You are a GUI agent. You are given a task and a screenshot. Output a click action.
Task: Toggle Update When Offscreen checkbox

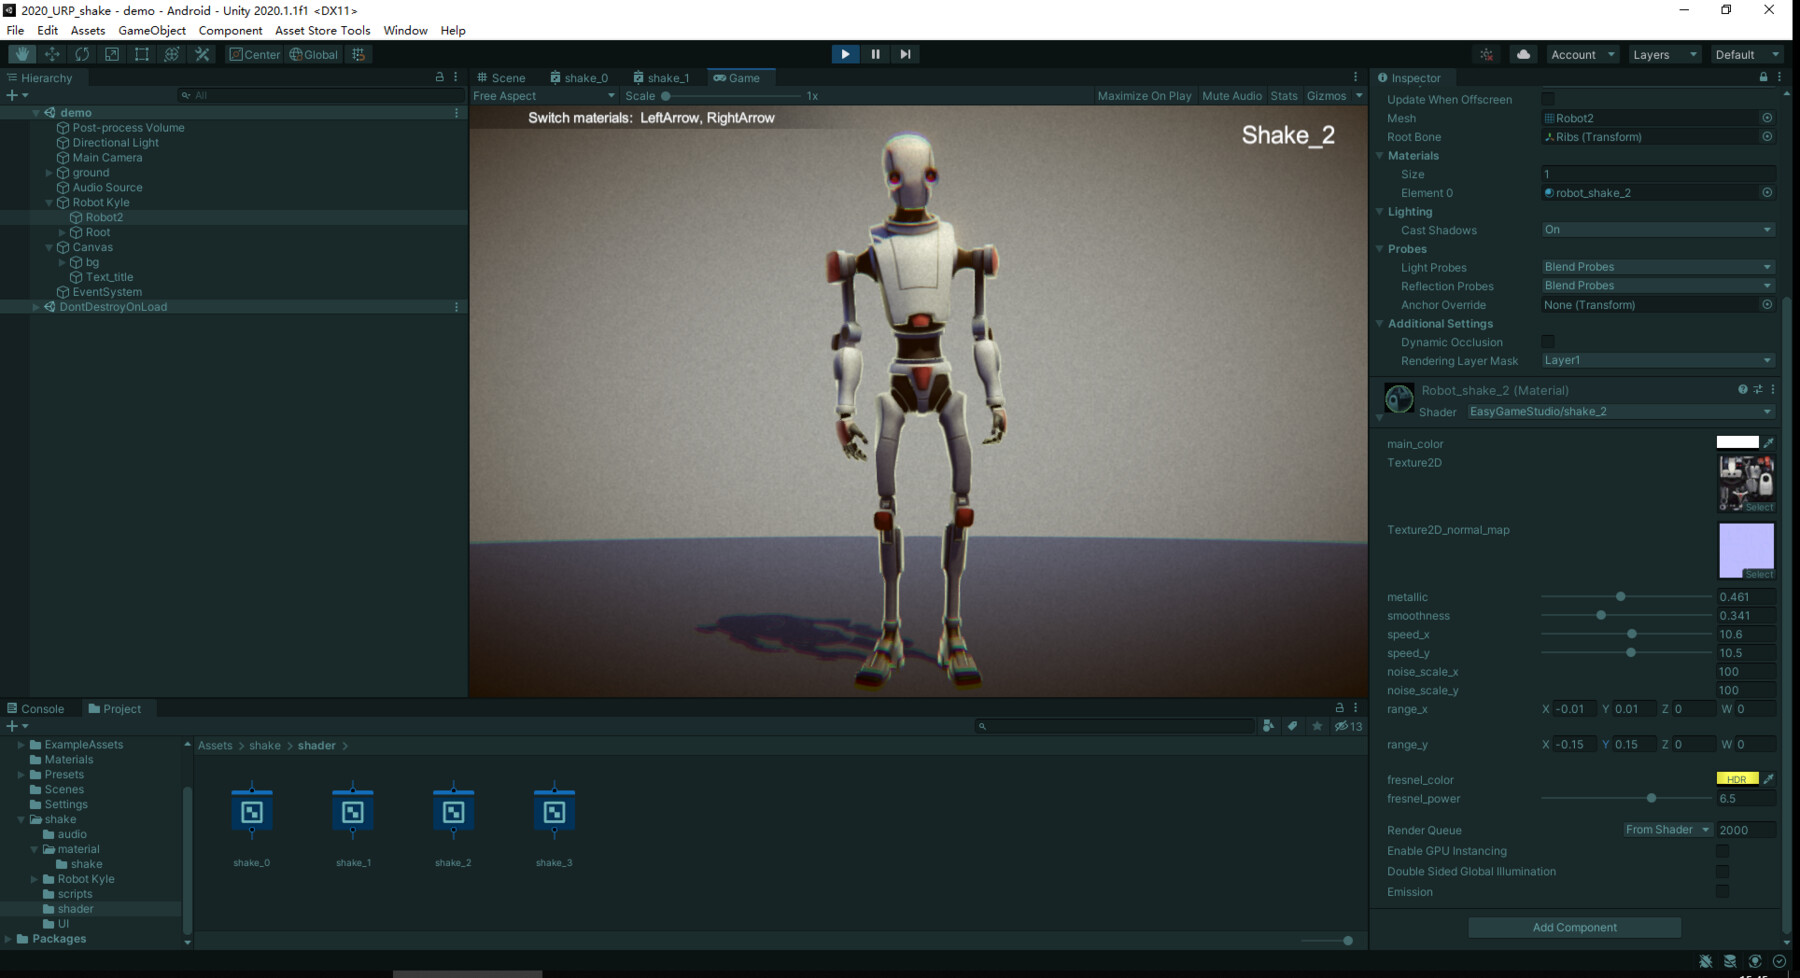coord(1548,99)
